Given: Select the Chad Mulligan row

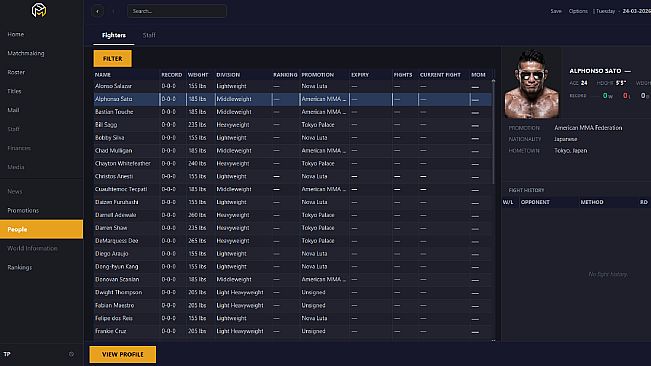Looking at the screenshot, I should (x=293, y=151).
